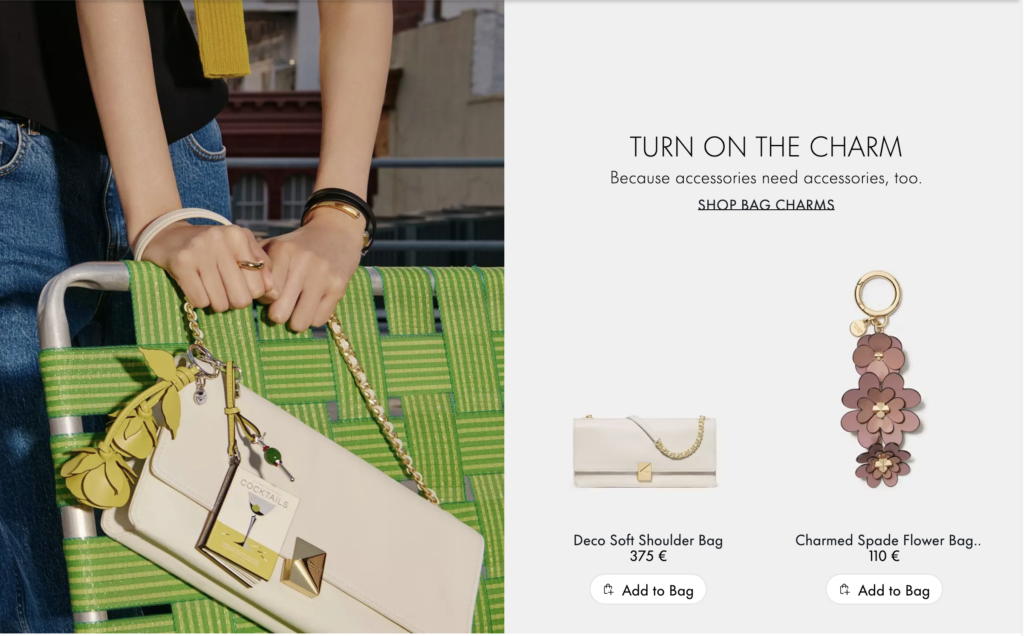Open the Deco Soft Shoulder Bag product image
The image size is (1024, 636).
(x=645, y=451)
